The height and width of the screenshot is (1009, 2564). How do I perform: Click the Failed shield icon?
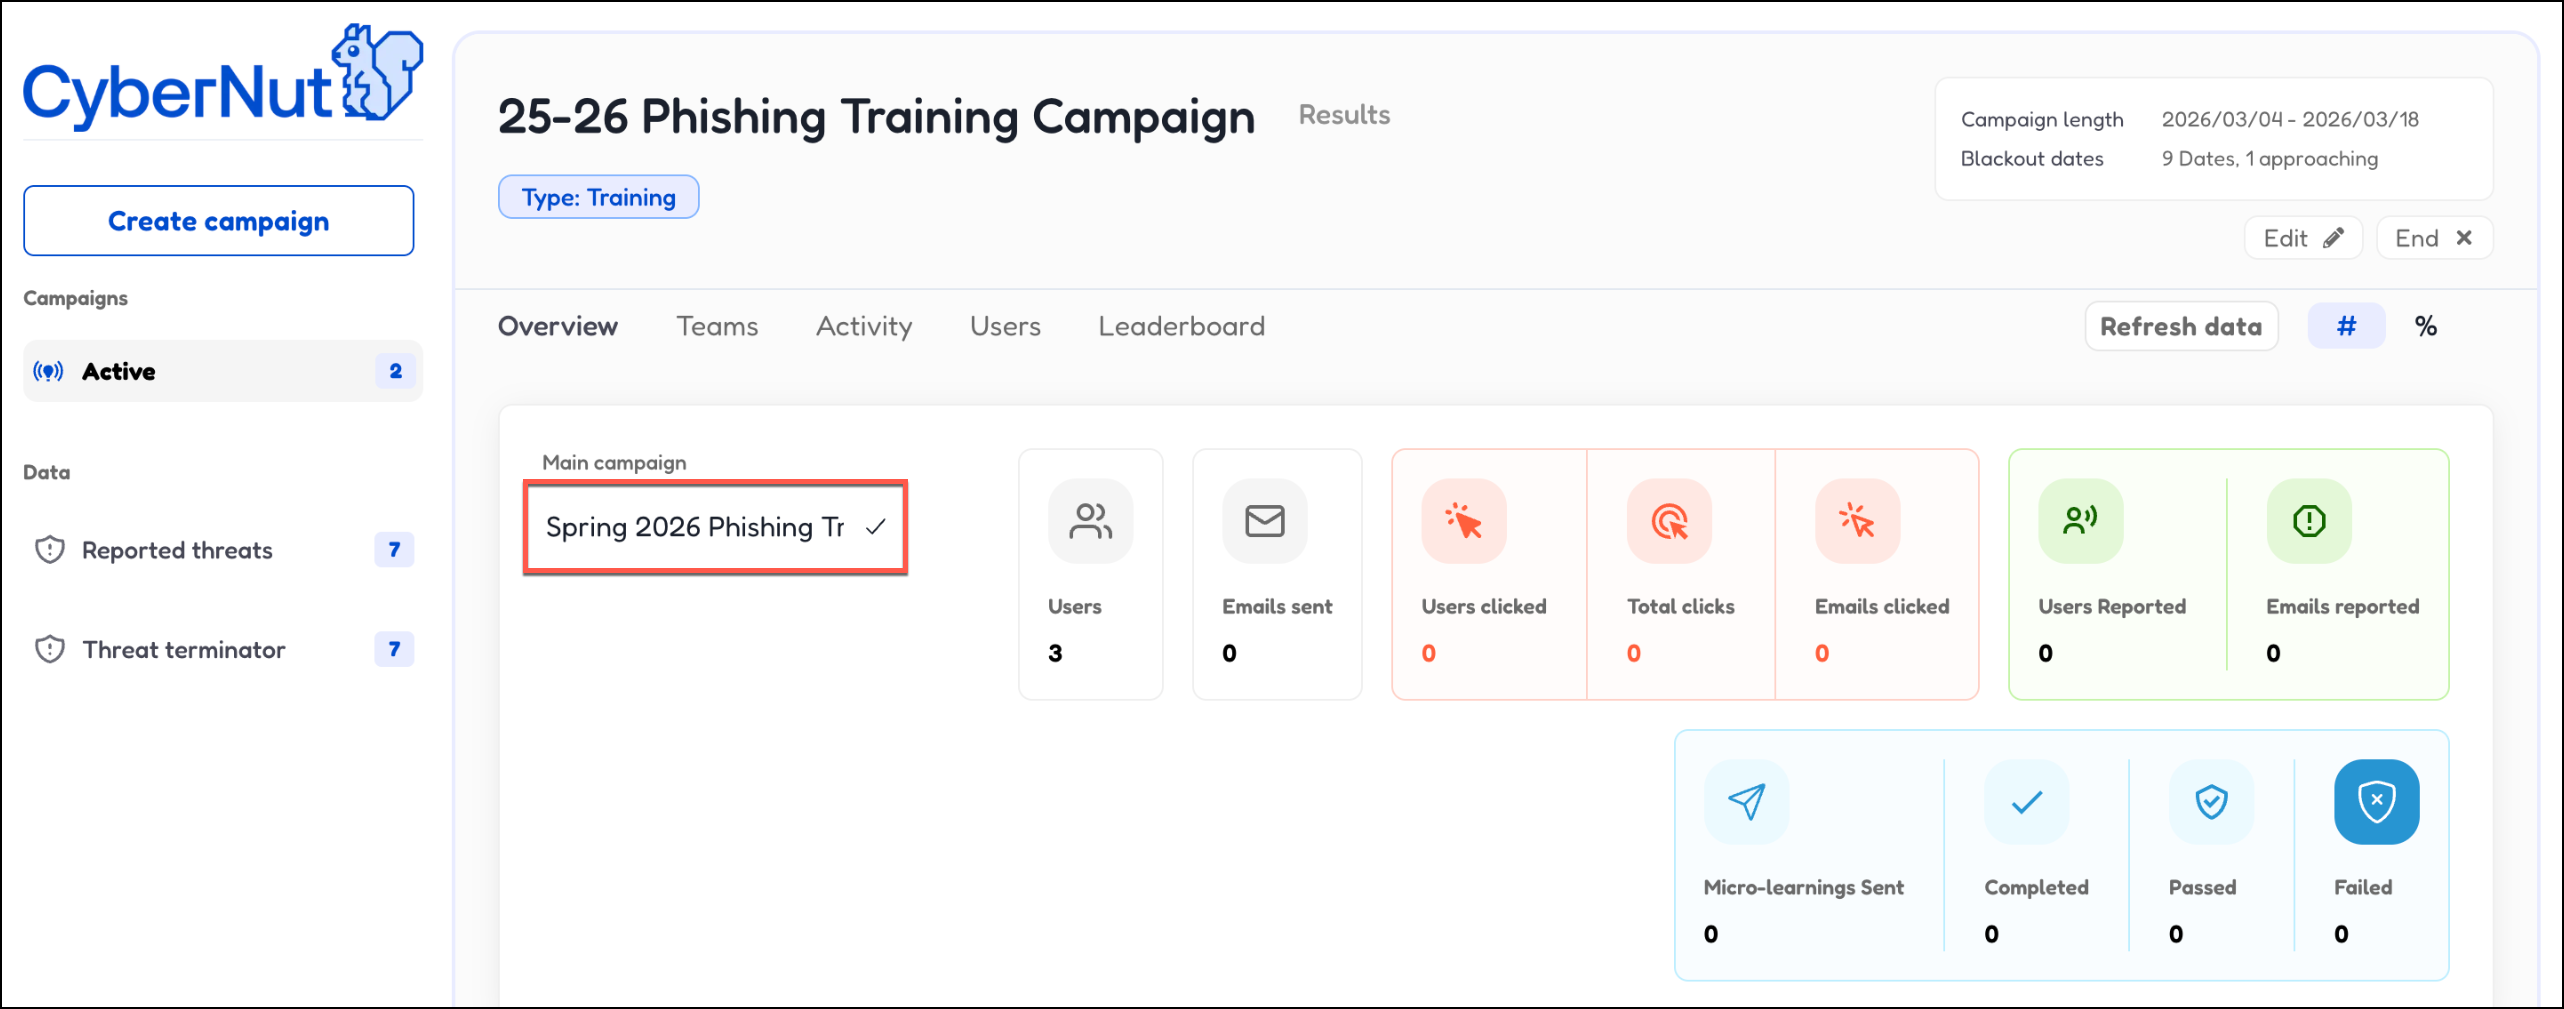coord(2376,802)
